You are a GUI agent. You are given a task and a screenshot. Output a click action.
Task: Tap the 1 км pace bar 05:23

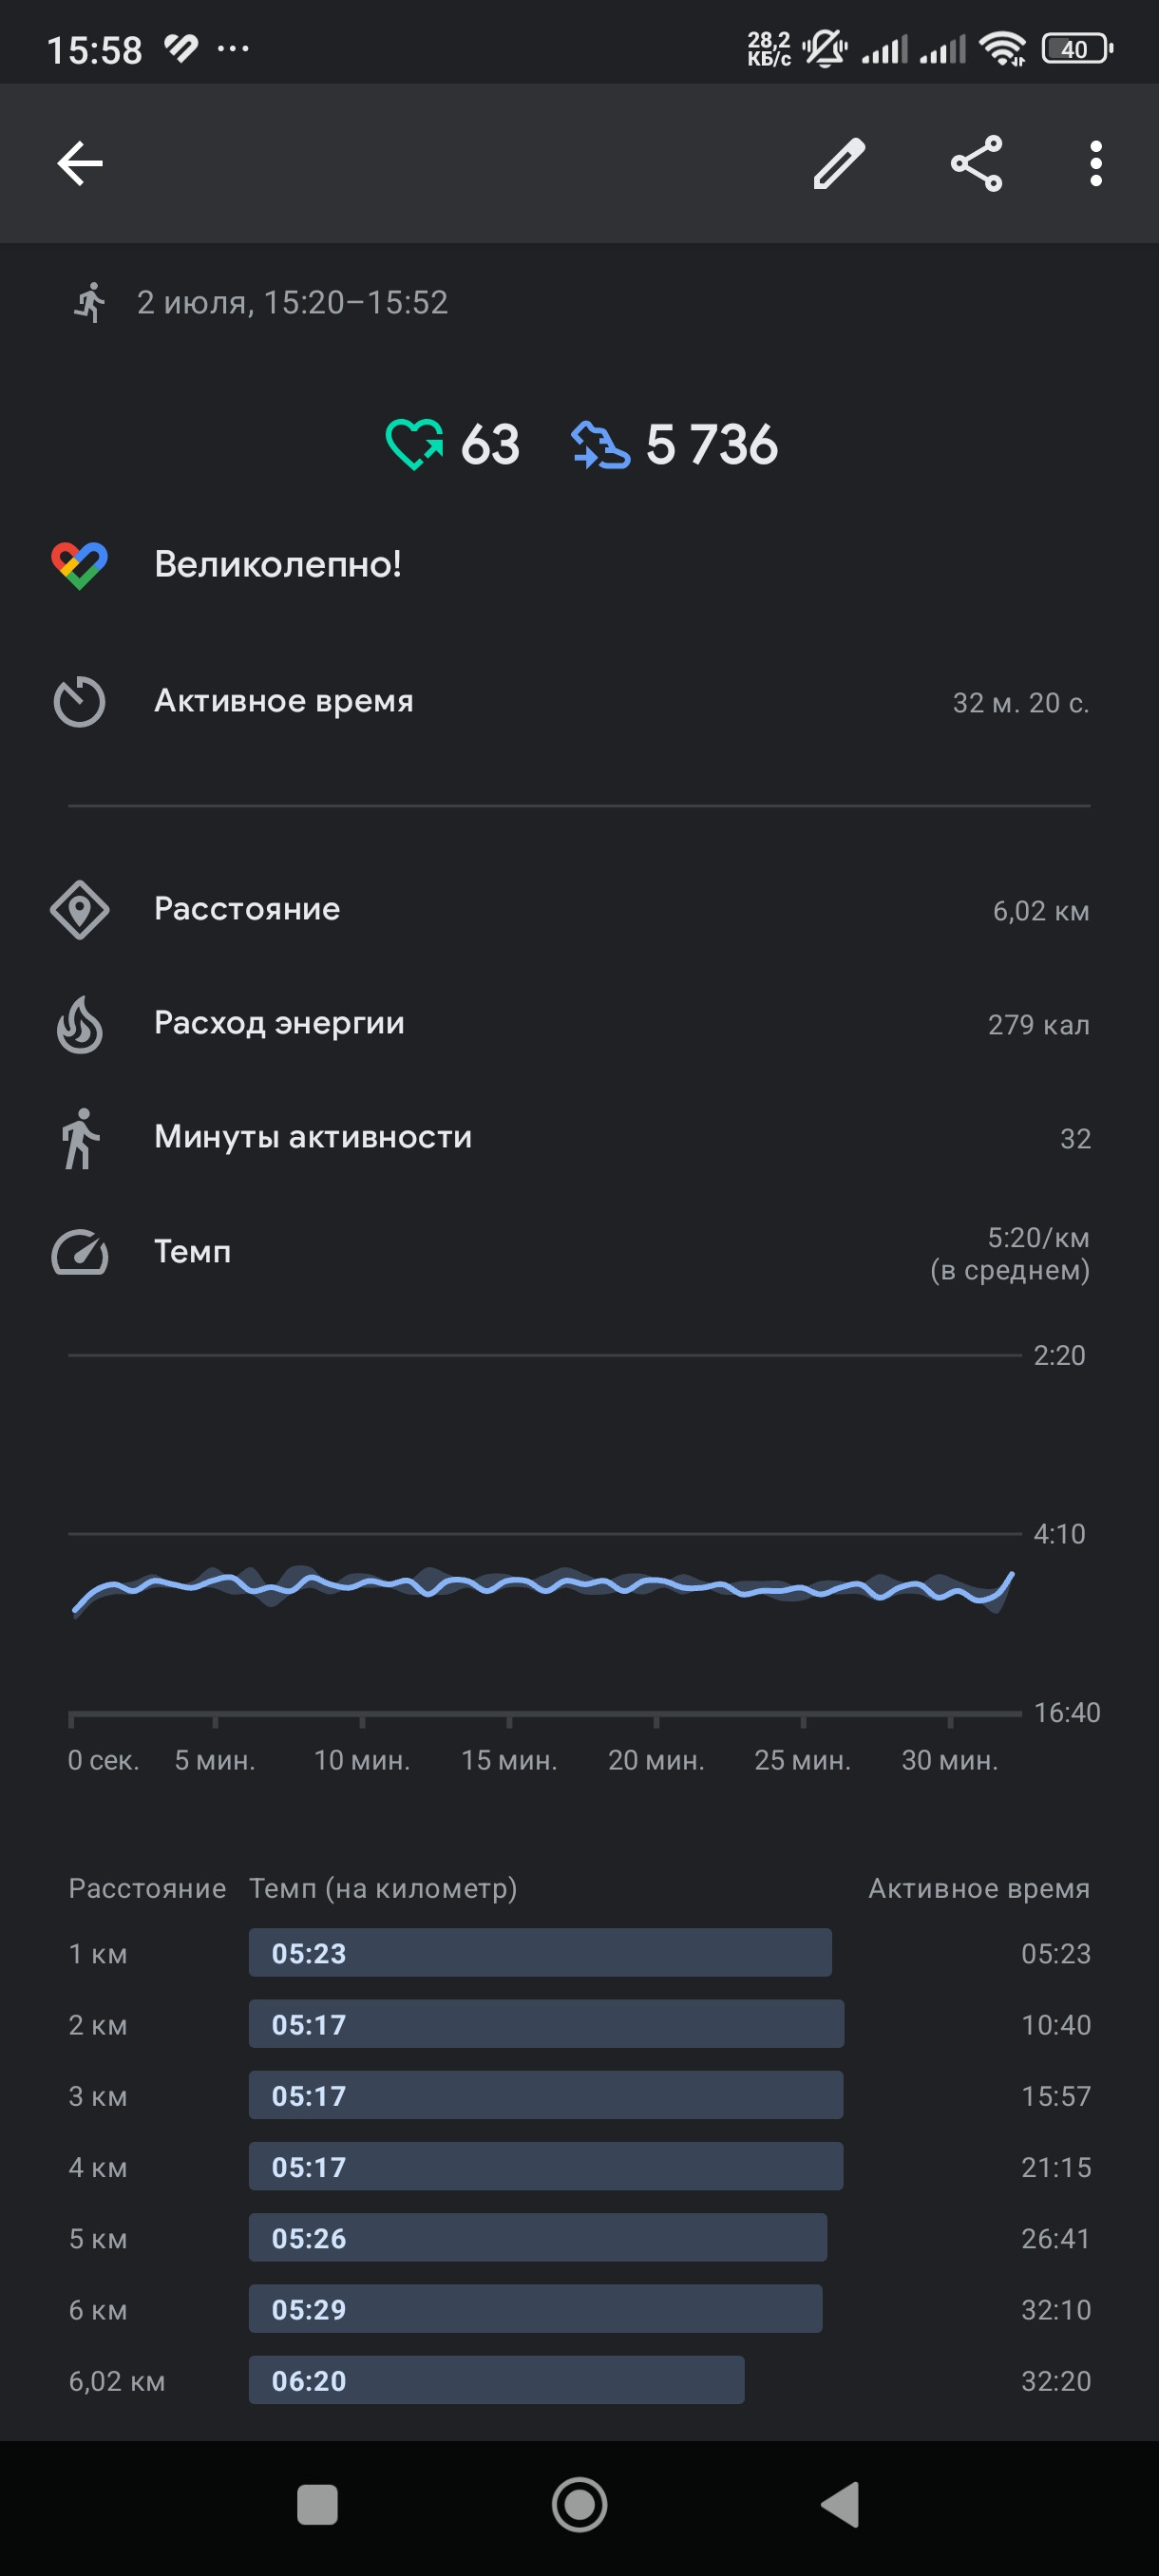coord(540,1952)
